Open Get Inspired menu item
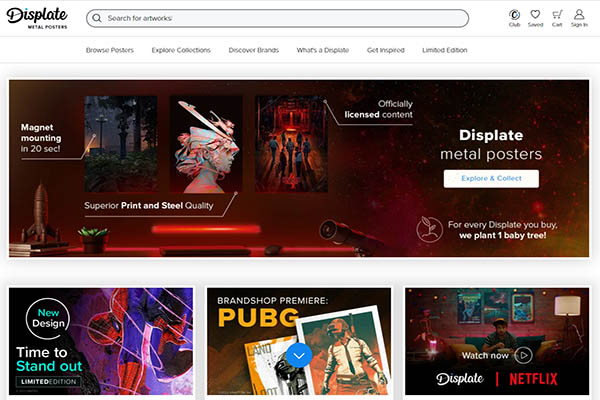Screen dimensions: 600x400 pos(386,50)
